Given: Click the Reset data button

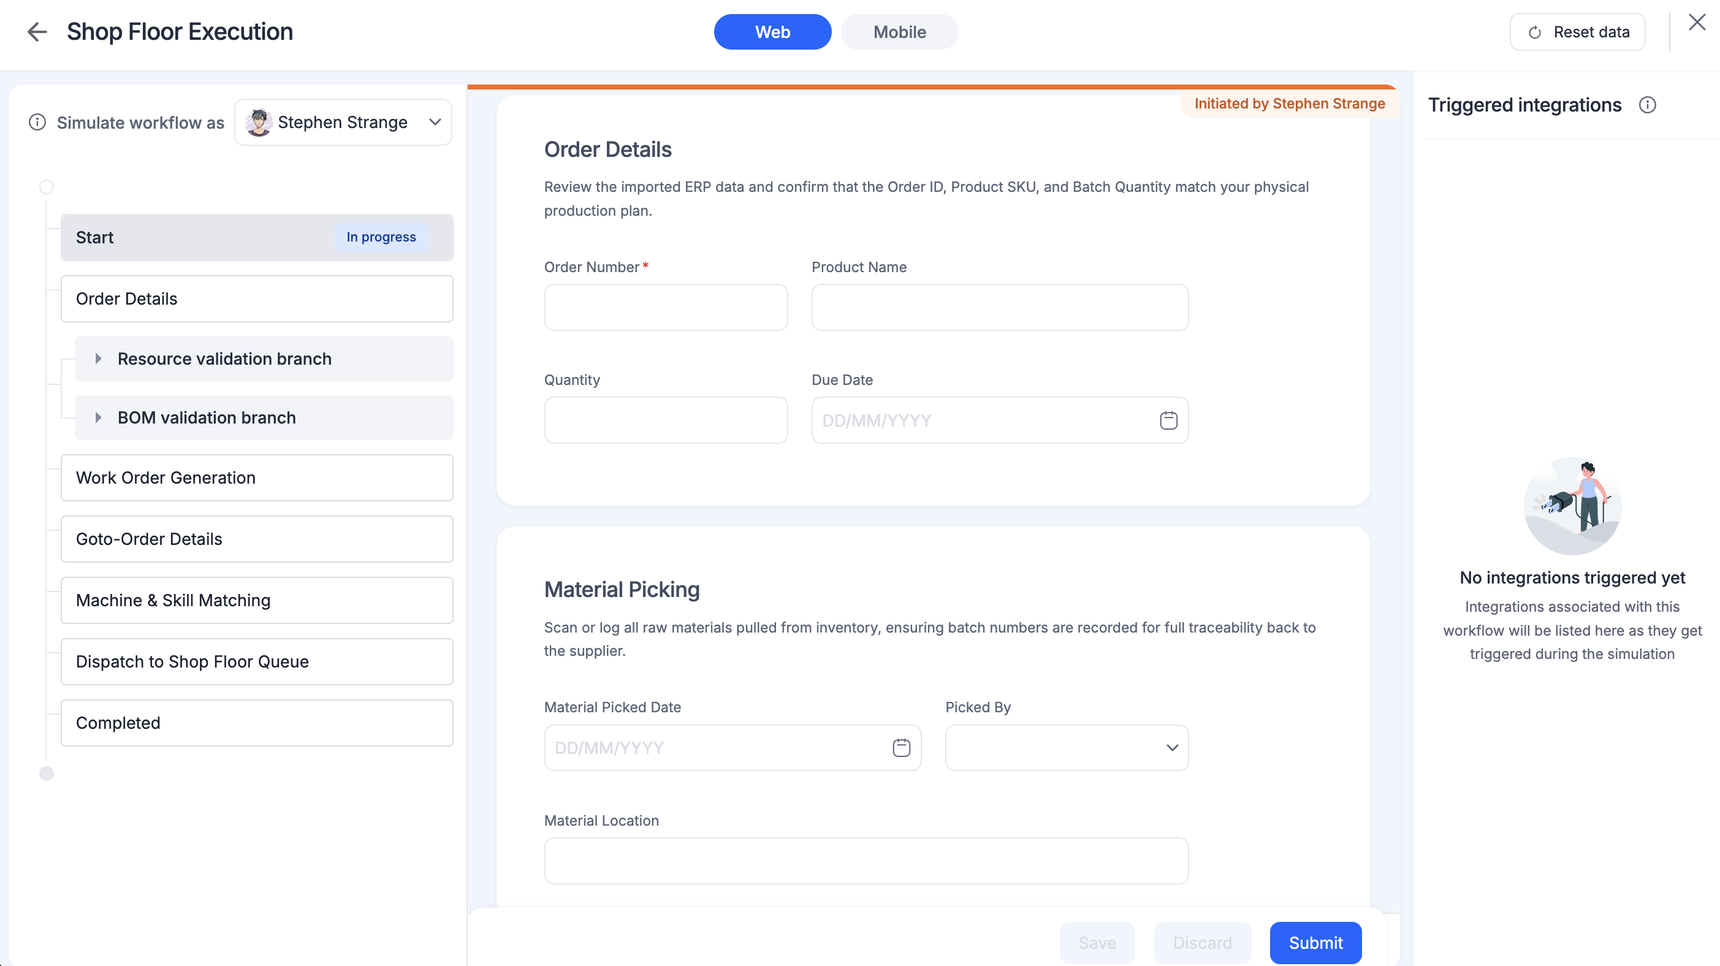Looking at the screenshot, I should 1577,32.
